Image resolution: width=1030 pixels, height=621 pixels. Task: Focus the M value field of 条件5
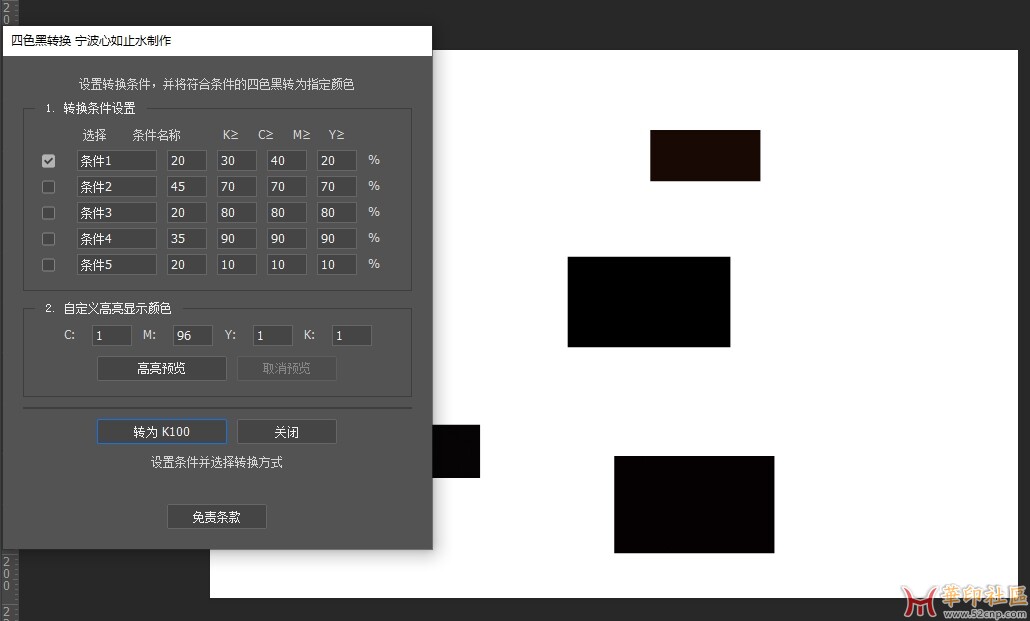tap(286, 265)
